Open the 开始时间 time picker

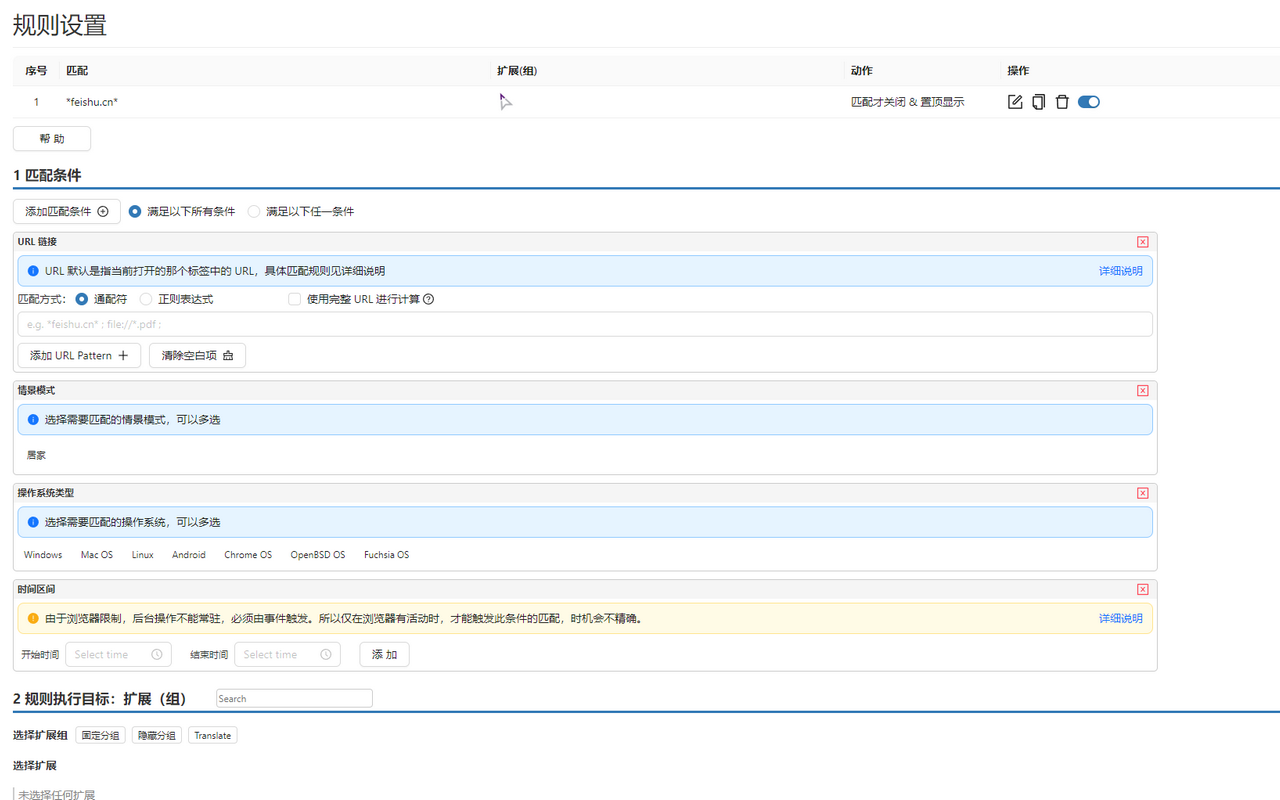coord(118,654)
